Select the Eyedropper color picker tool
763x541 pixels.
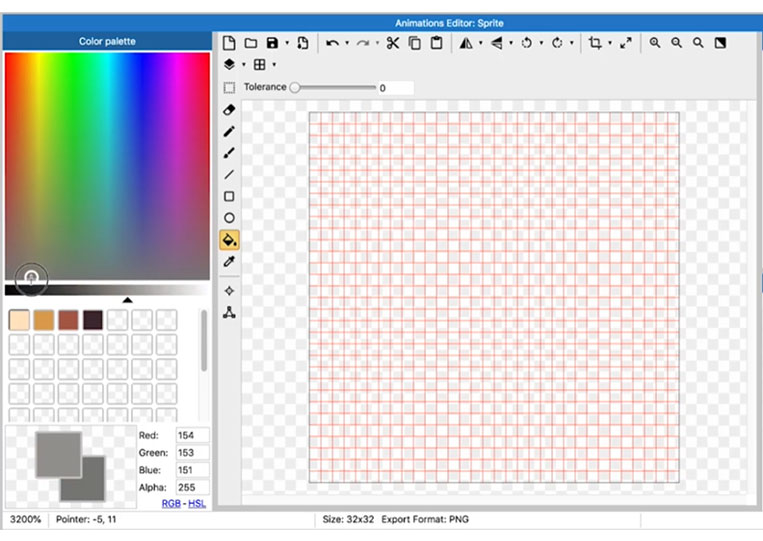tap(229, 262)
